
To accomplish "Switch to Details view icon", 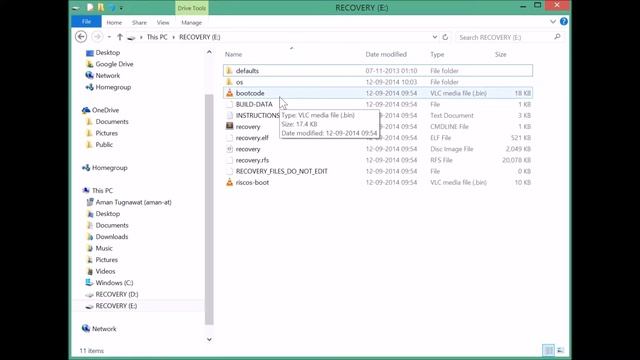I will [x=548, y=350].
